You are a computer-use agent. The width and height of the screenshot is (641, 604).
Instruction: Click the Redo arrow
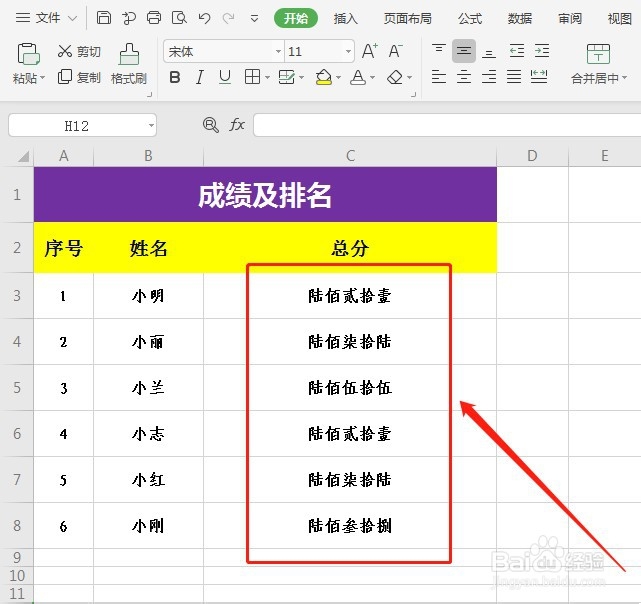[x=229, y=18]
